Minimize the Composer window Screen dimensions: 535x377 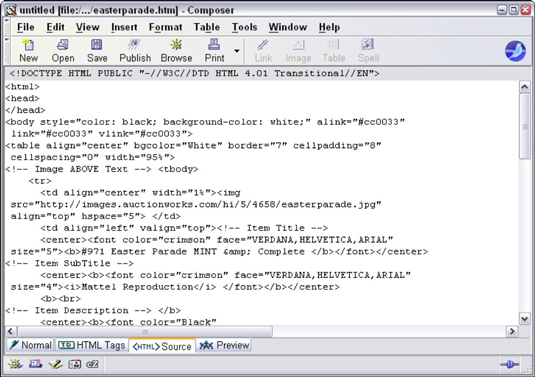pyautogui.click(x=502, y=10)
